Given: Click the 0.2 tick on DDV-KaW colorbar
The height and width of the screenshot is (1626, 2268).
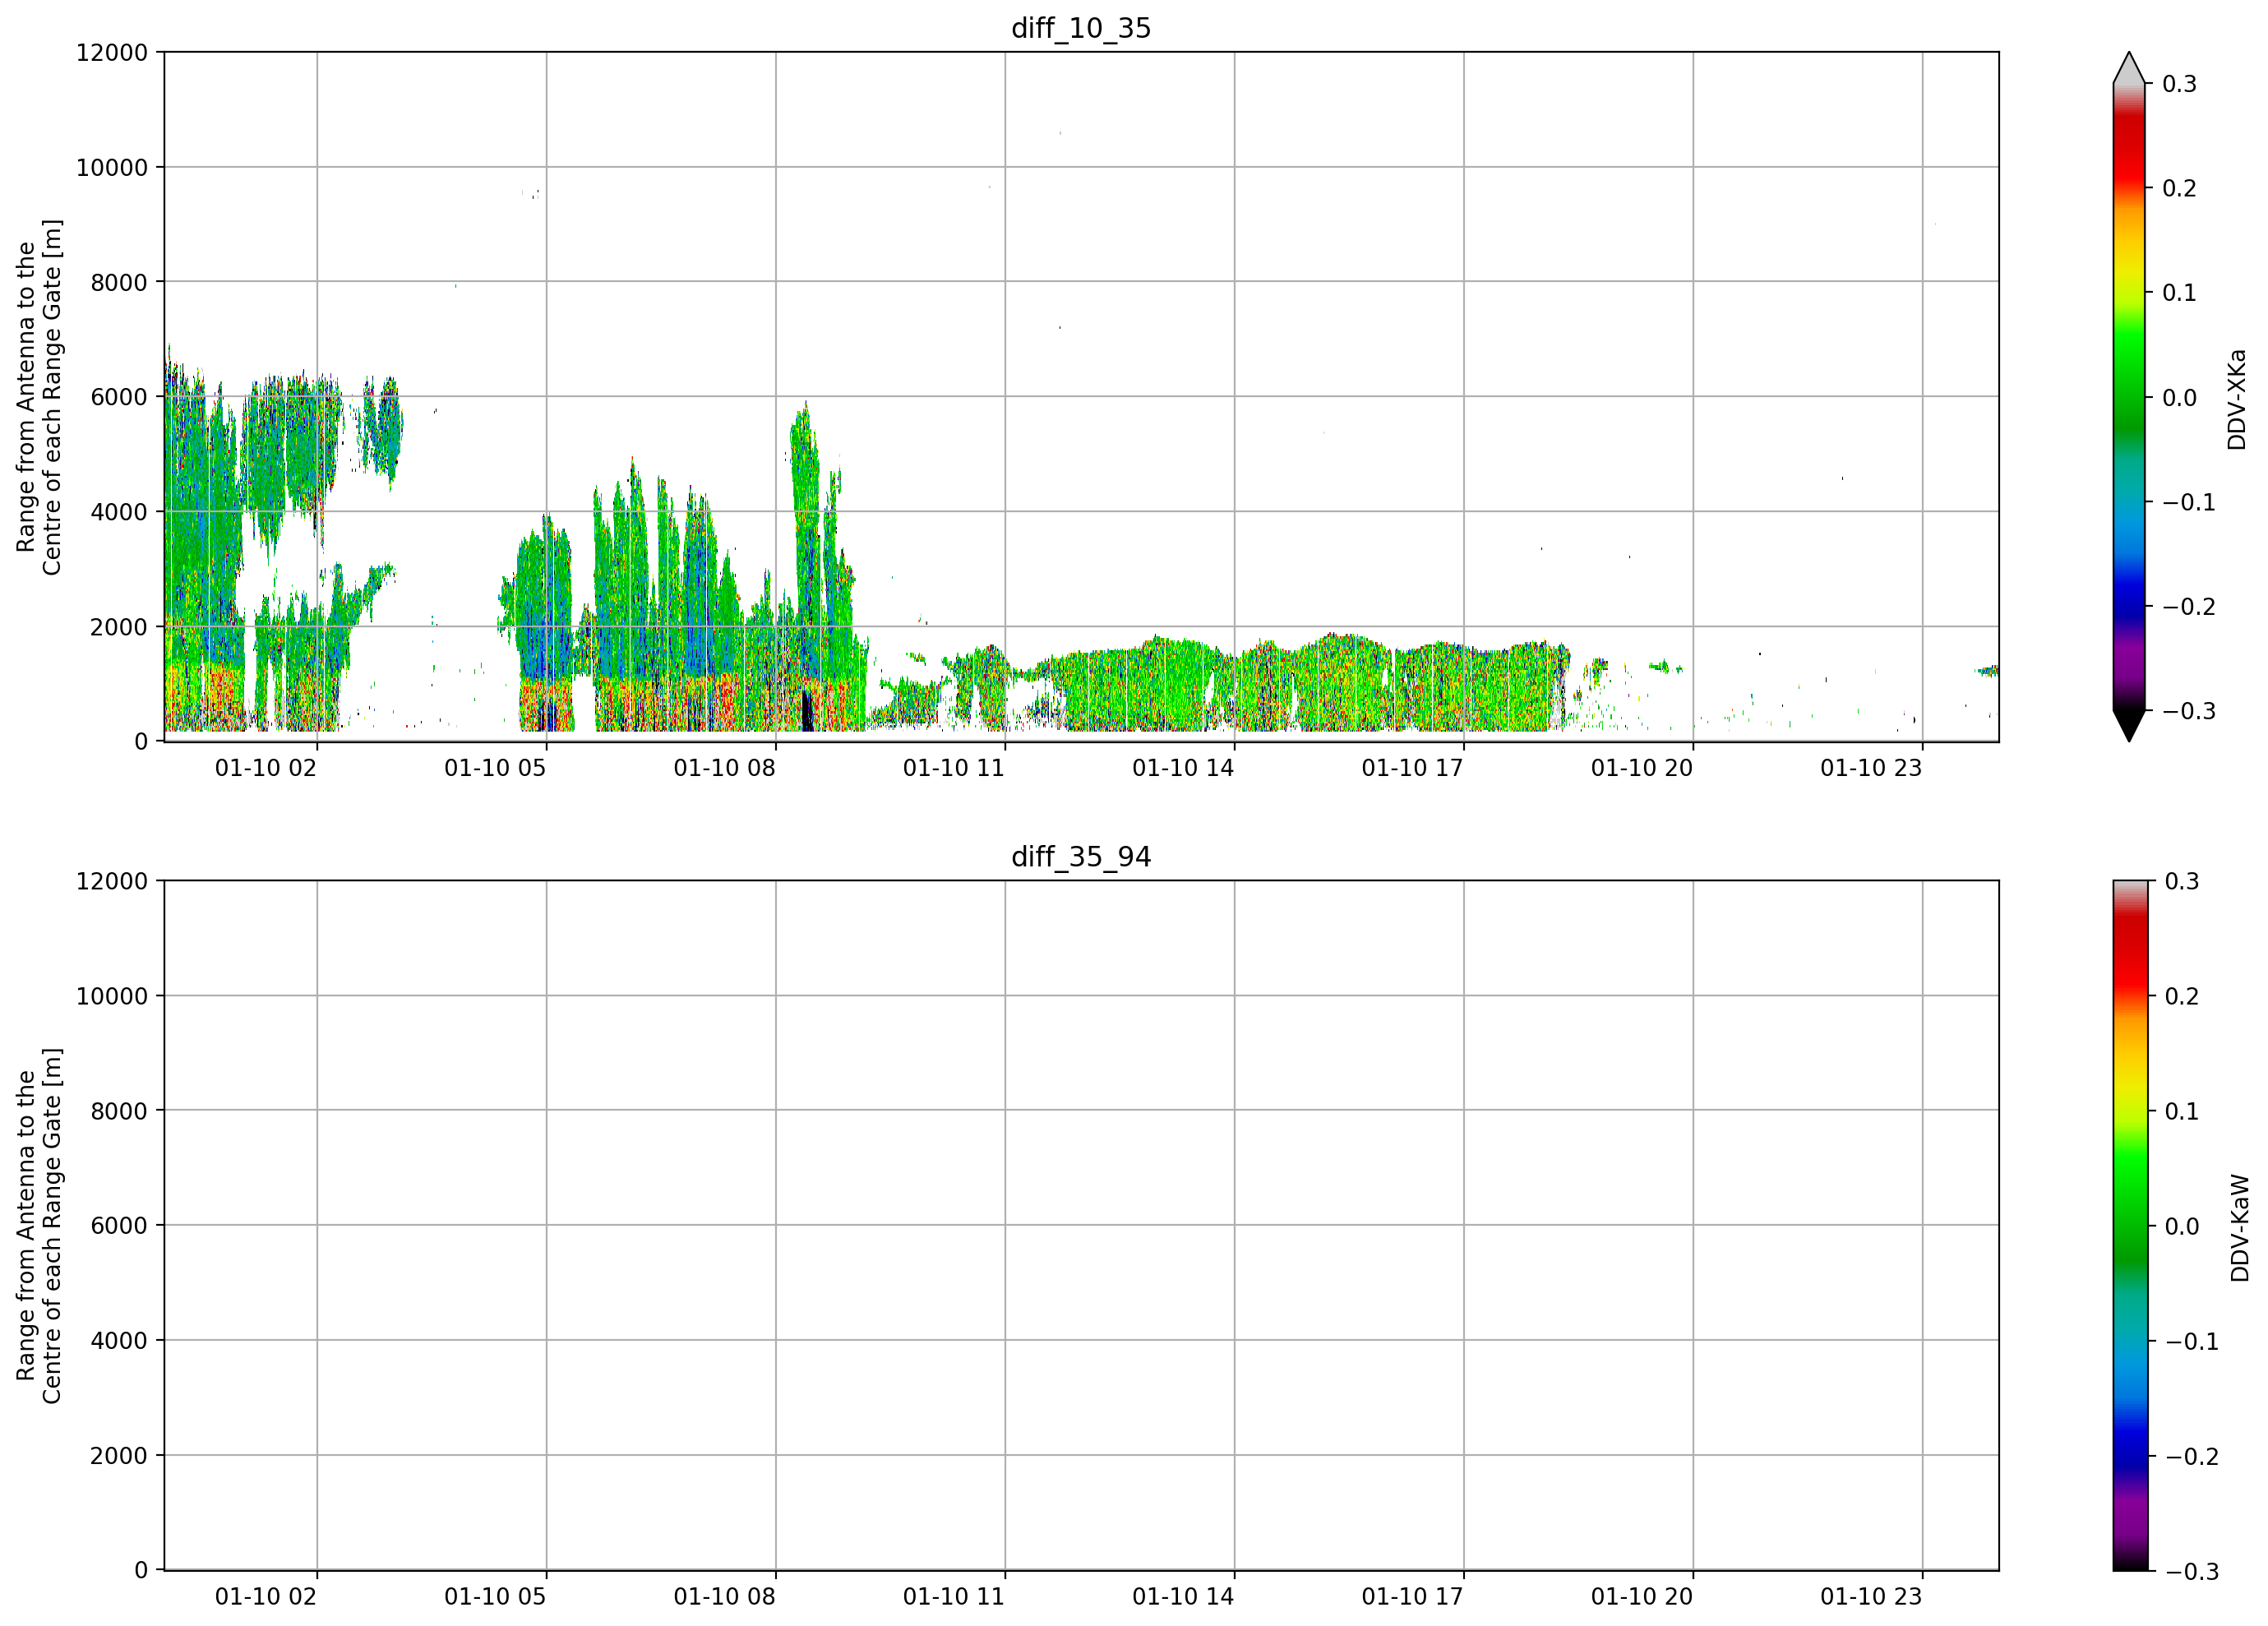Looking at the screenshot, I should click(x=2181, y=996).
